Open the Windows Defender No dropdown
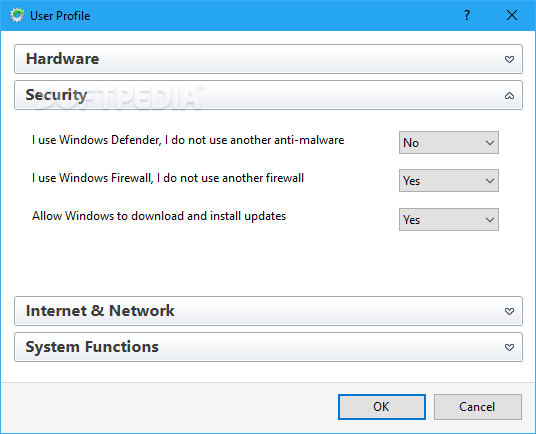536x434 pixels. click(x=448, y=143)
